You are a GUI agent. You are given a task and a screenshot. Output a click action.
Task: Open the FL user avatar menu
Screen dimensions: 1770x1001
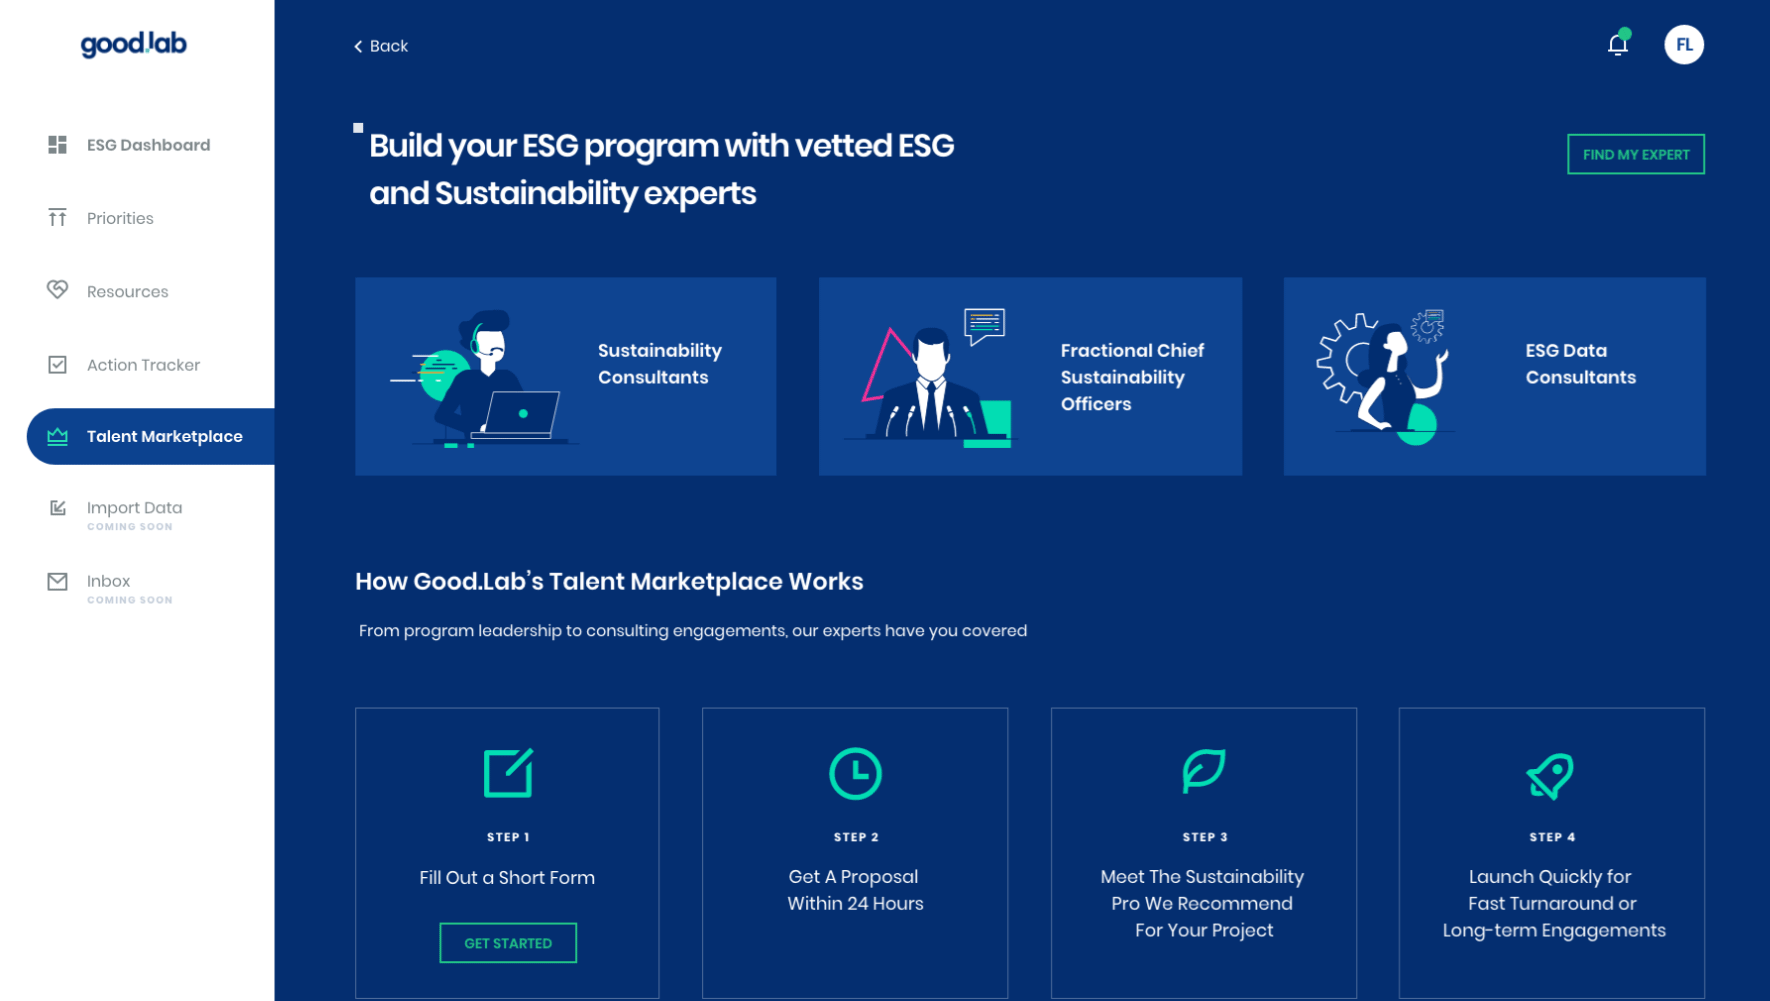(x=1684, y=44)
